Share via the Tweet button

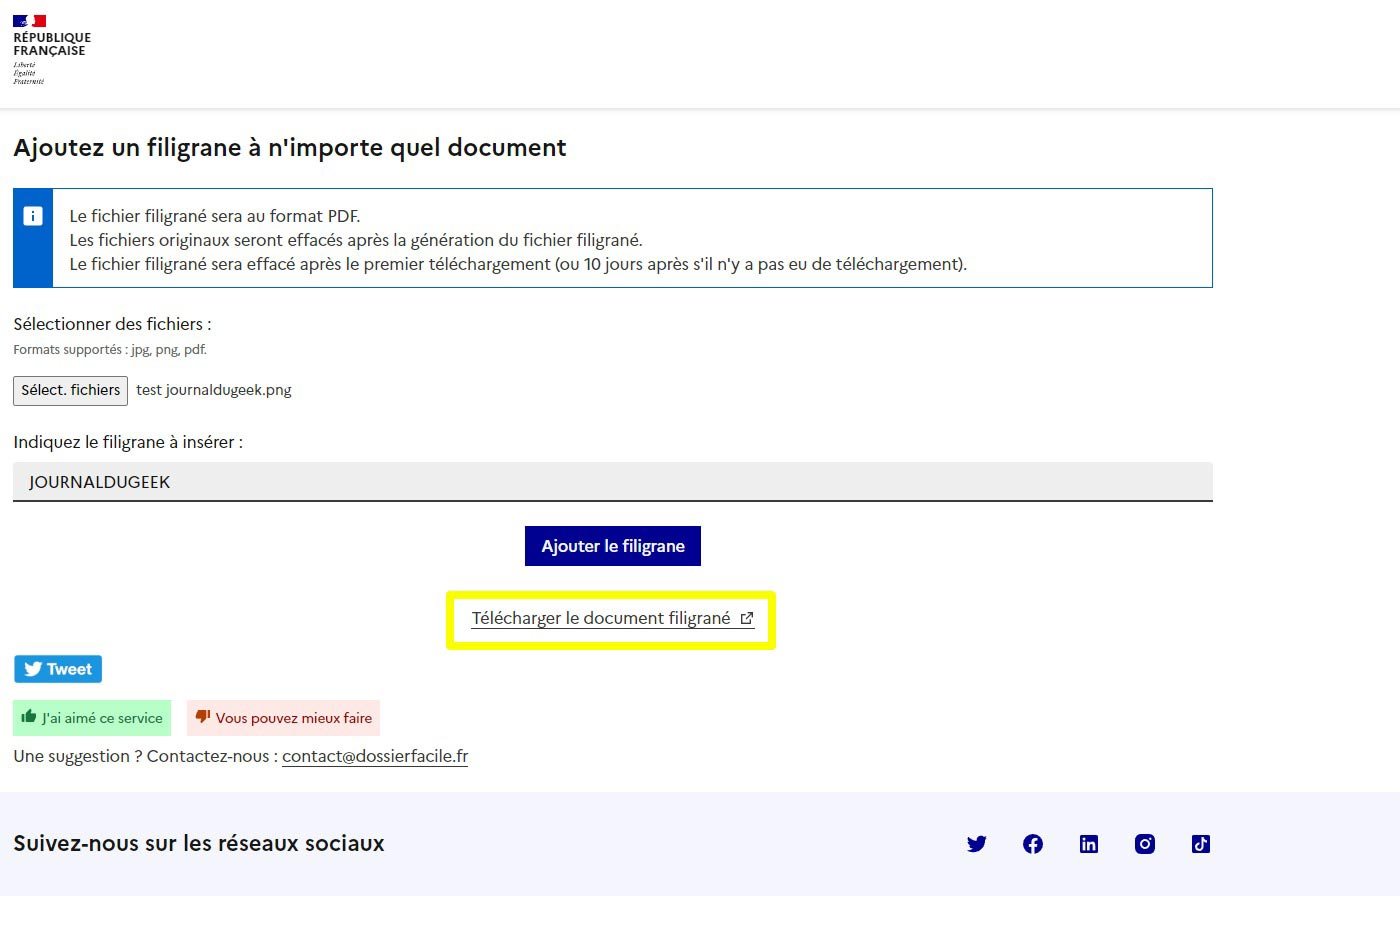(x=58, y=669)
